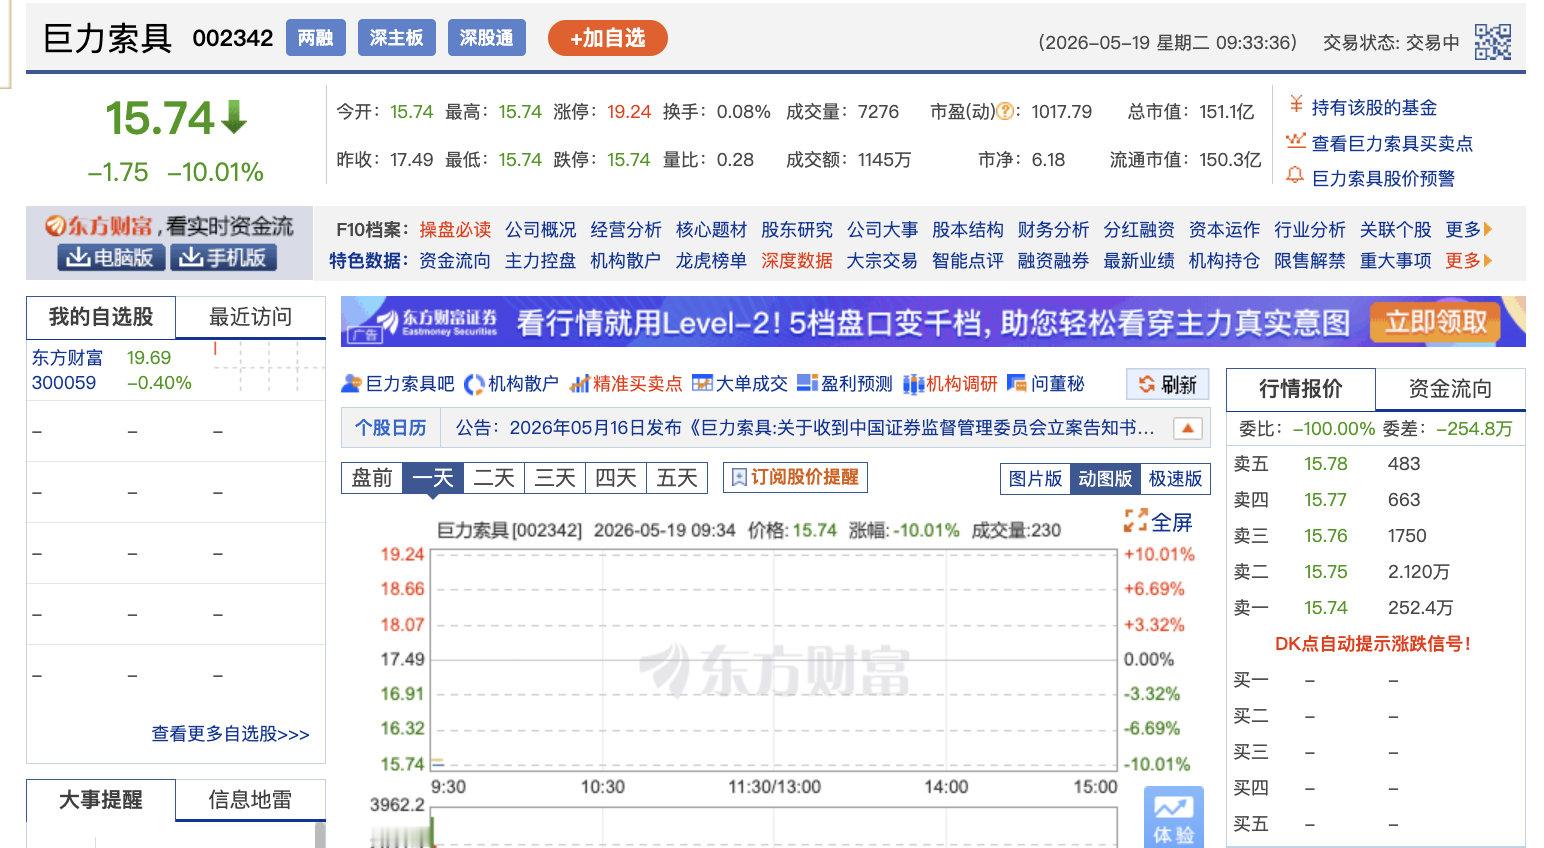This screenshot has width=1544, height=848.
Task: Scan the QR code icon
Action: [1492, 42]
